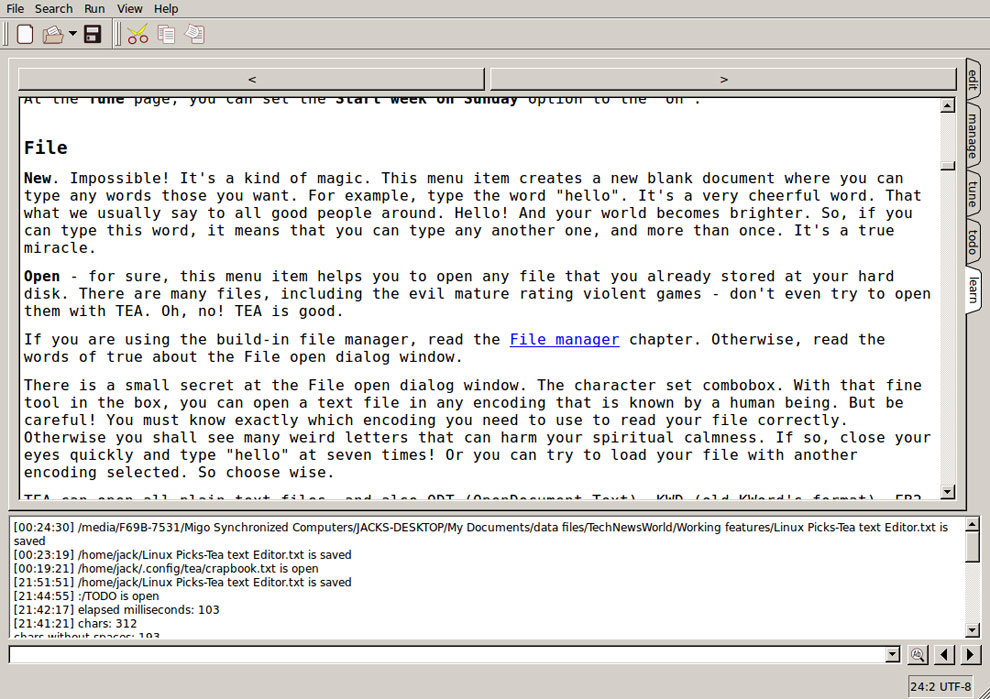Open the Help menu
The height and width of the screenshot is (699, 990).
(x=166, y=9)
